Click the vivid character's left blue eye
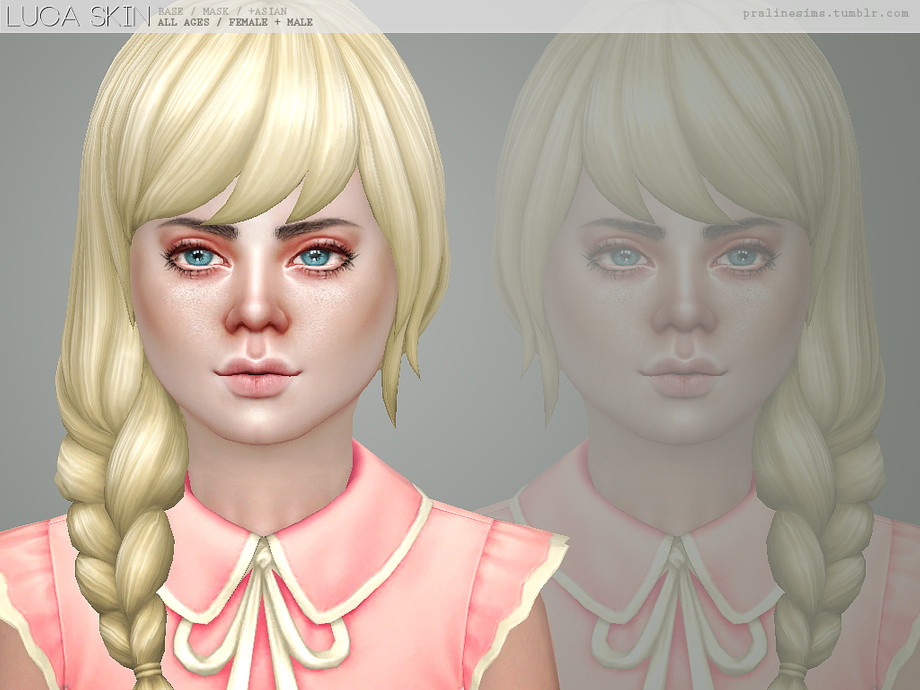Image resolution: width=920 pixels, height=690 pixels. tap(198, 256)
